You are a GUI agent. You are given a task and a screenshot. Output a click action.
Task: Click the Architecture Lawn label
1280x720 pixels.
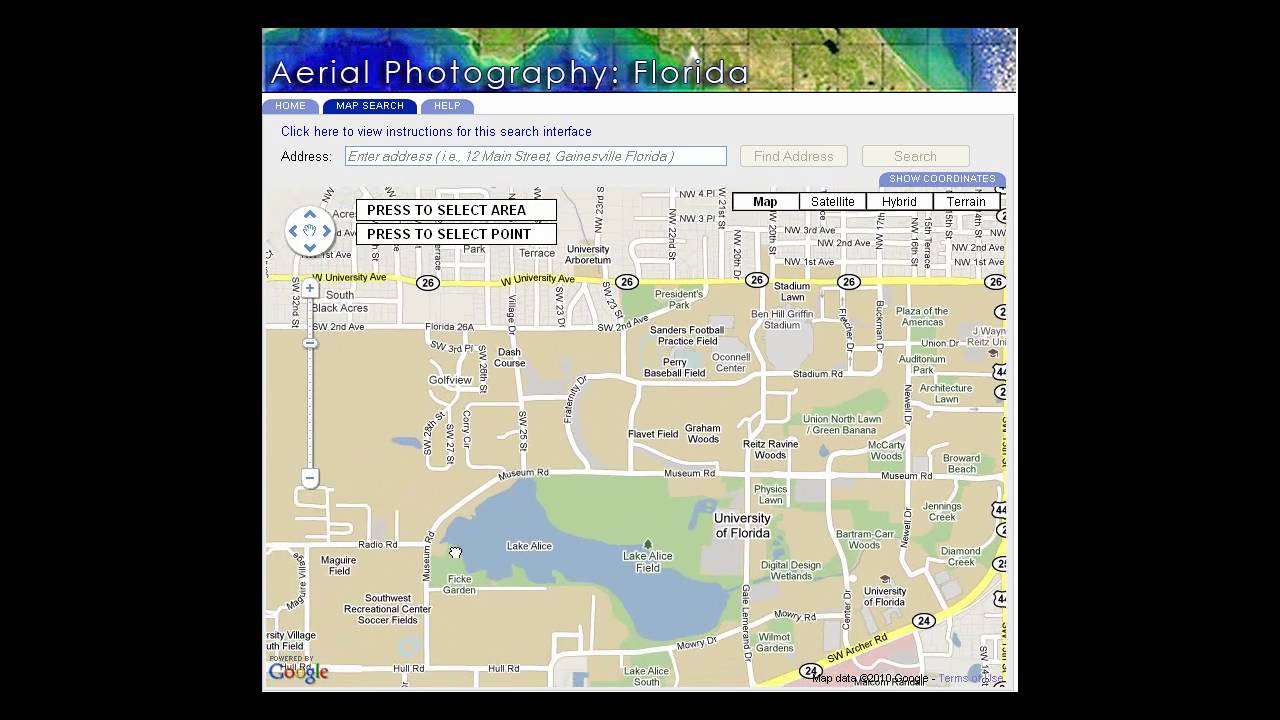(946, 393)
